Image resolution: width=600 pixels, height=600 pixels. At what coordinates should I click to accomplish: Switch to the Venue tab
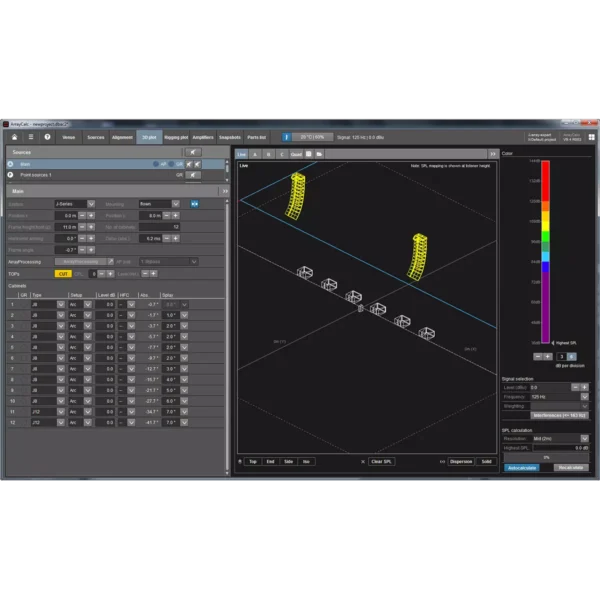[69, 137]
